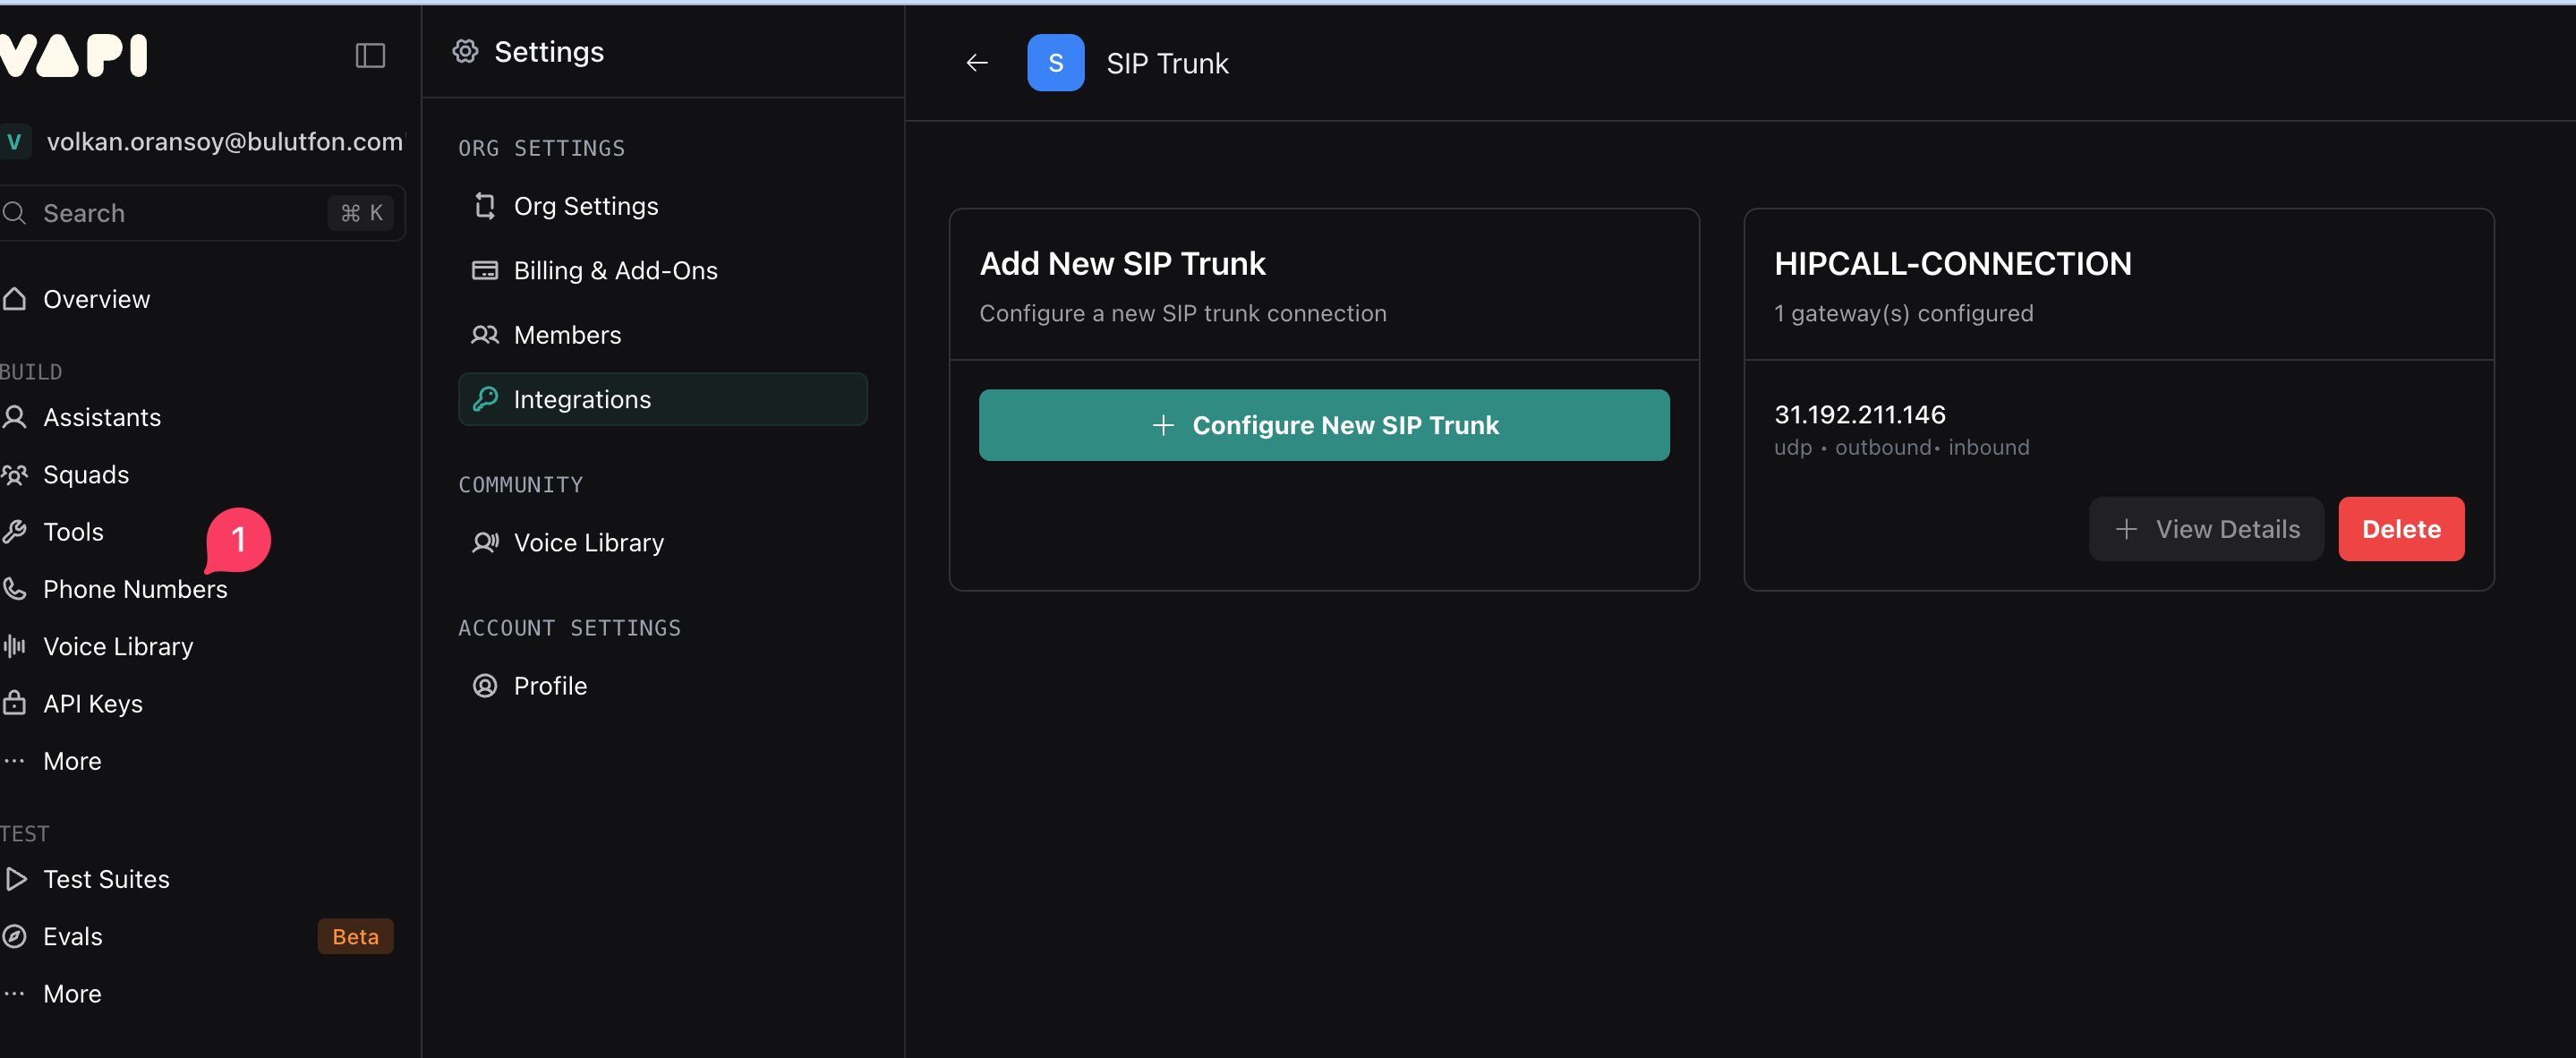Viewport: 2576px width, 1058px height.
Task: Open Assistants from the sidebar
Action: (x=101, y=417)
